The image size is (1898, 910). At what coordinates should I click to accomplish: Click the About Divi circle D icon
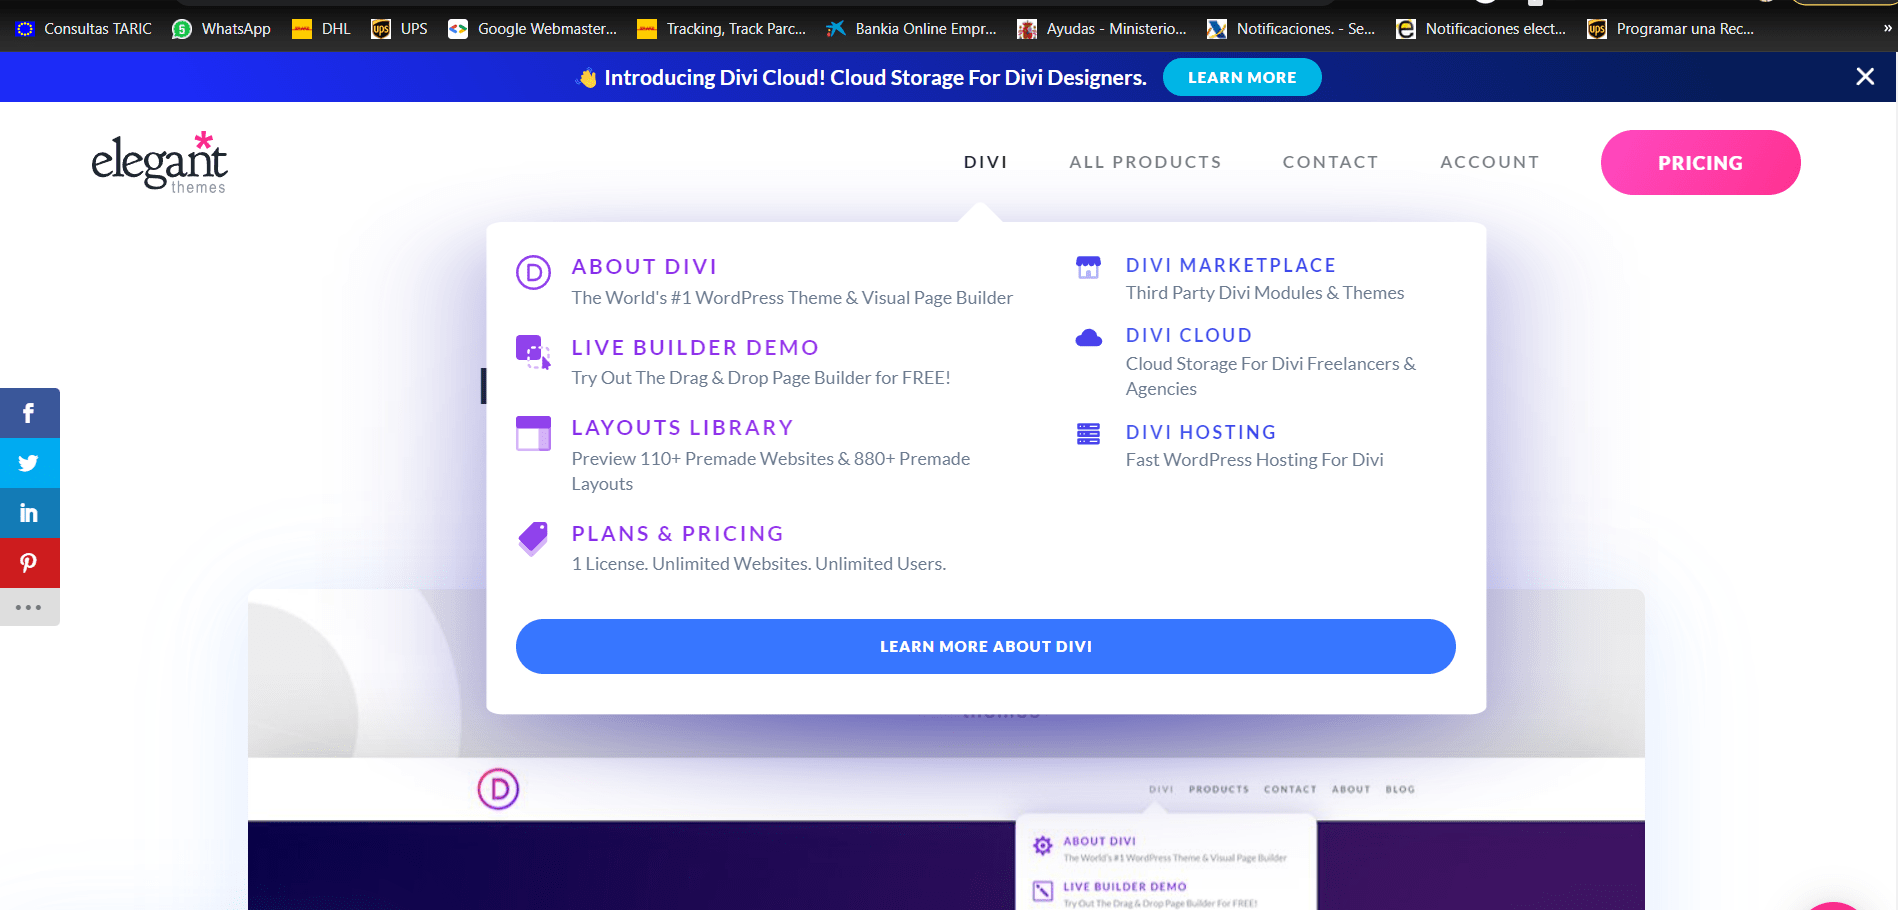click(x=533, y=272)
